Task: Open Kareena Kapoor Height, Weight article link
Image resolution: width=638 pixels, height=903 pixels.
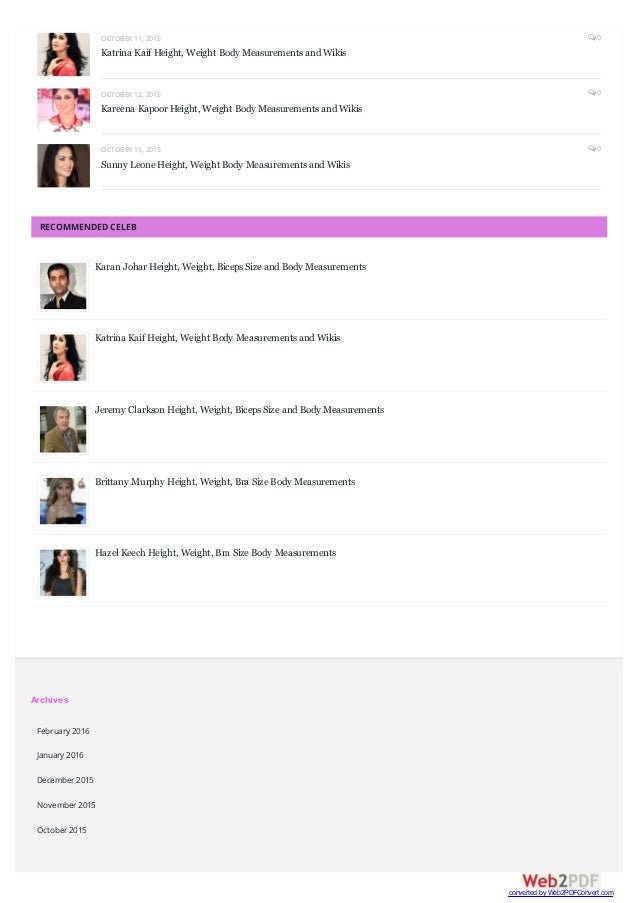Action: coord(231,109)
